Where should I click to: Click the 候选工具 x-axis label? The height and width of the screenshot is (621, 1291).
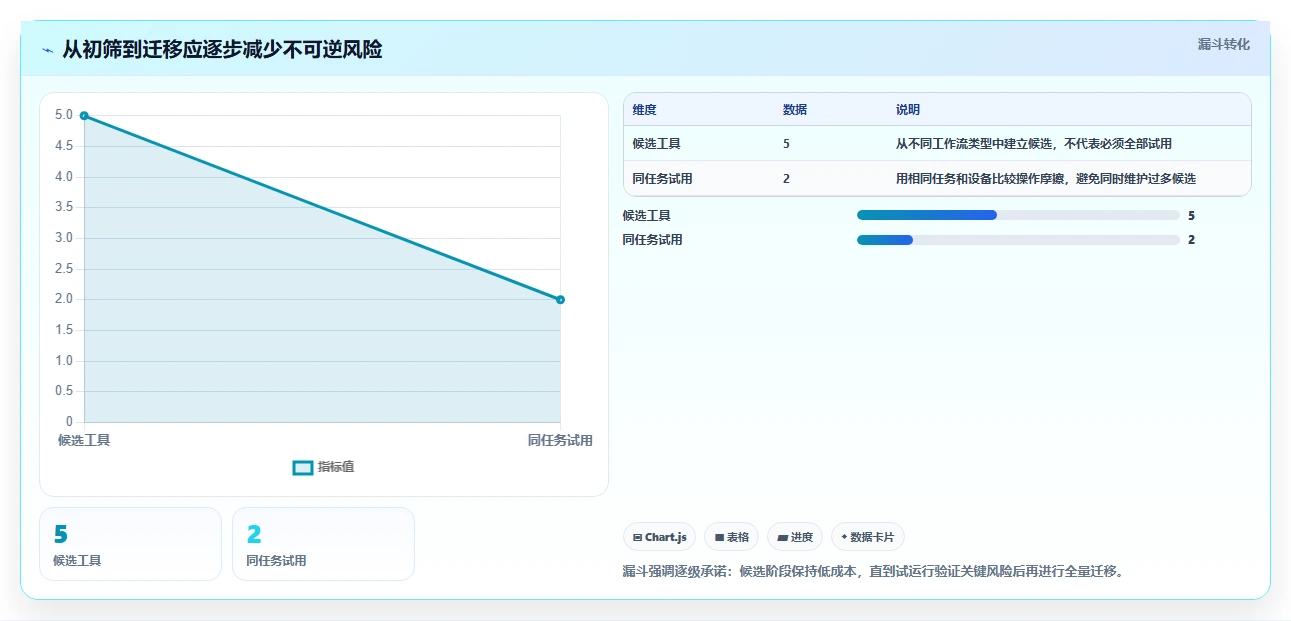84,440
